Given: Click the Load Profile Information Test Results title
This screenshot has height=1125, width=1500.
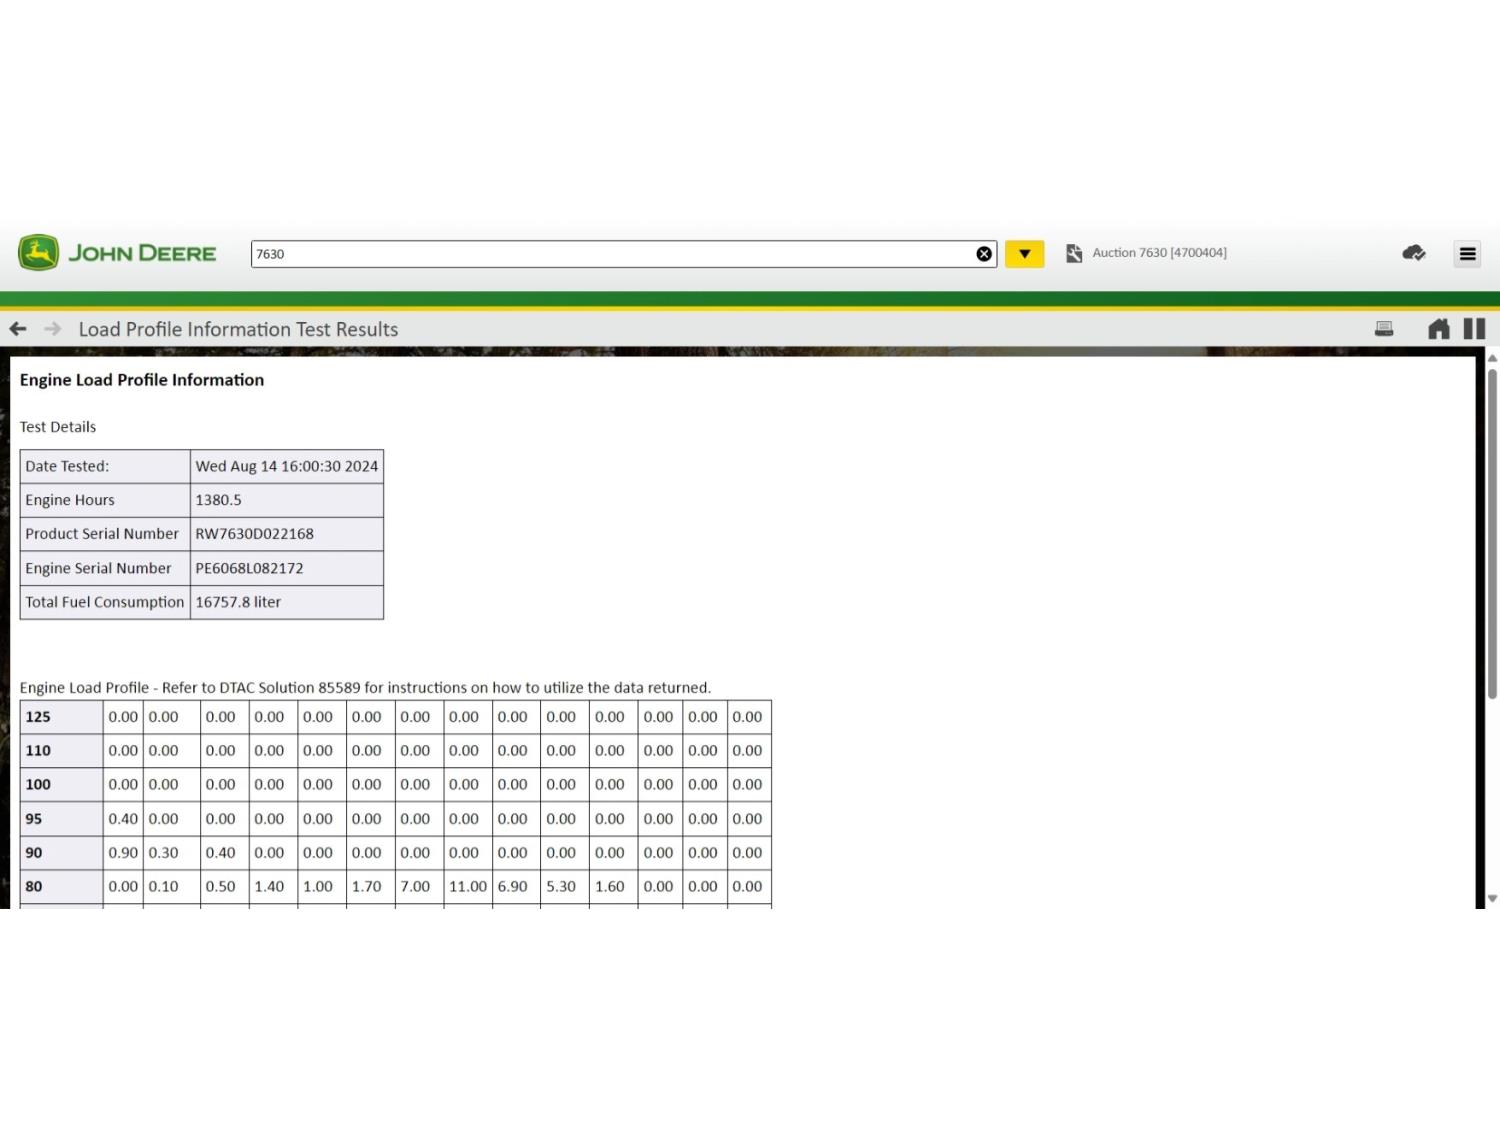Looking at the screenshot, I should coord(238,329).
